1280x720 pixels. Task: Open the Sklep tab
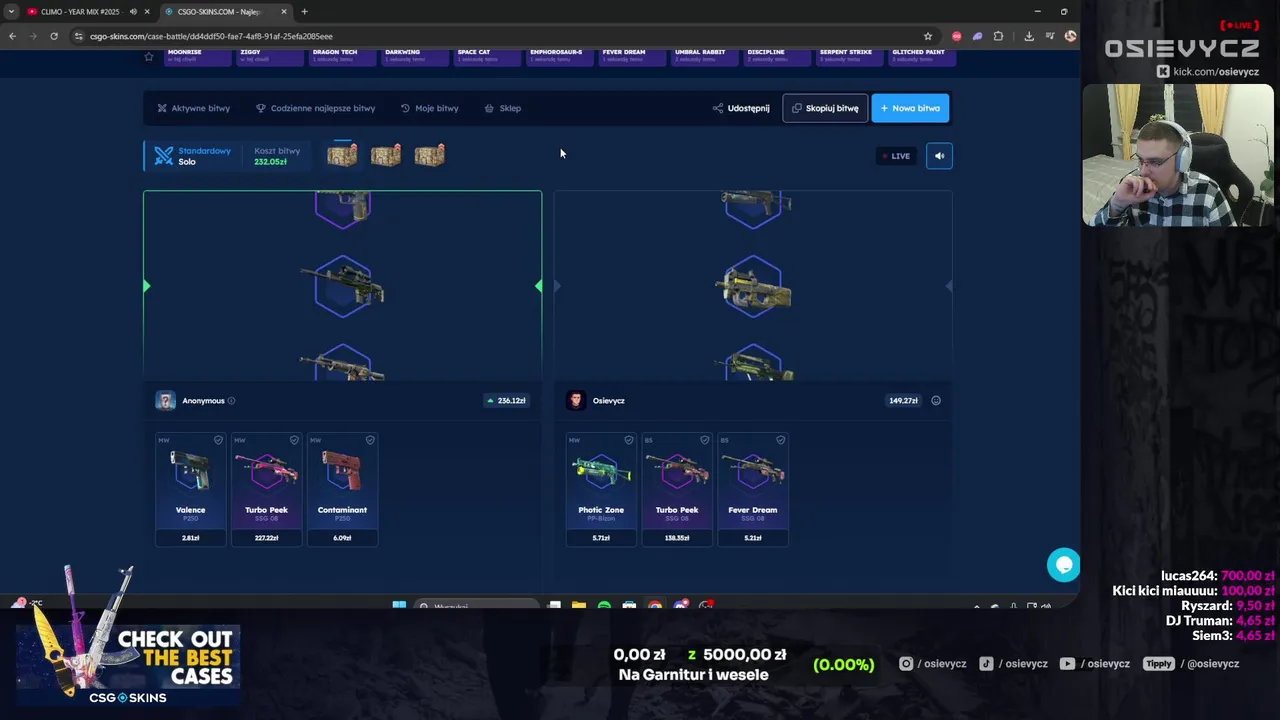click(503, 108)
